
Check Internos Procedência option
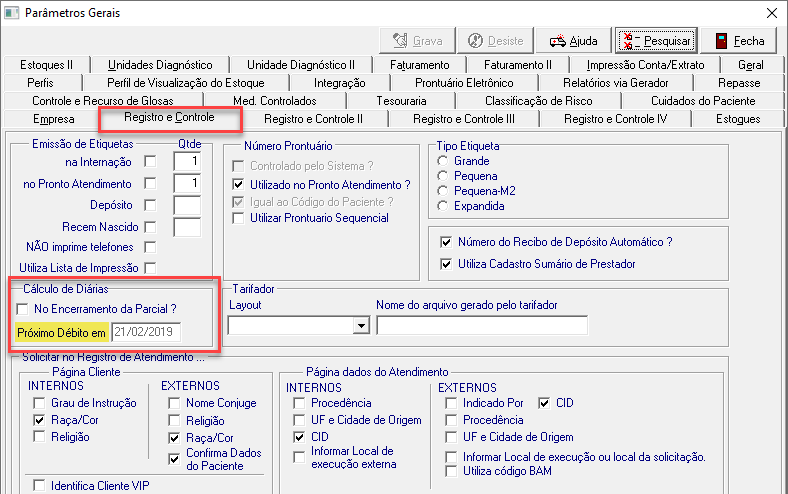coord(299,403)
